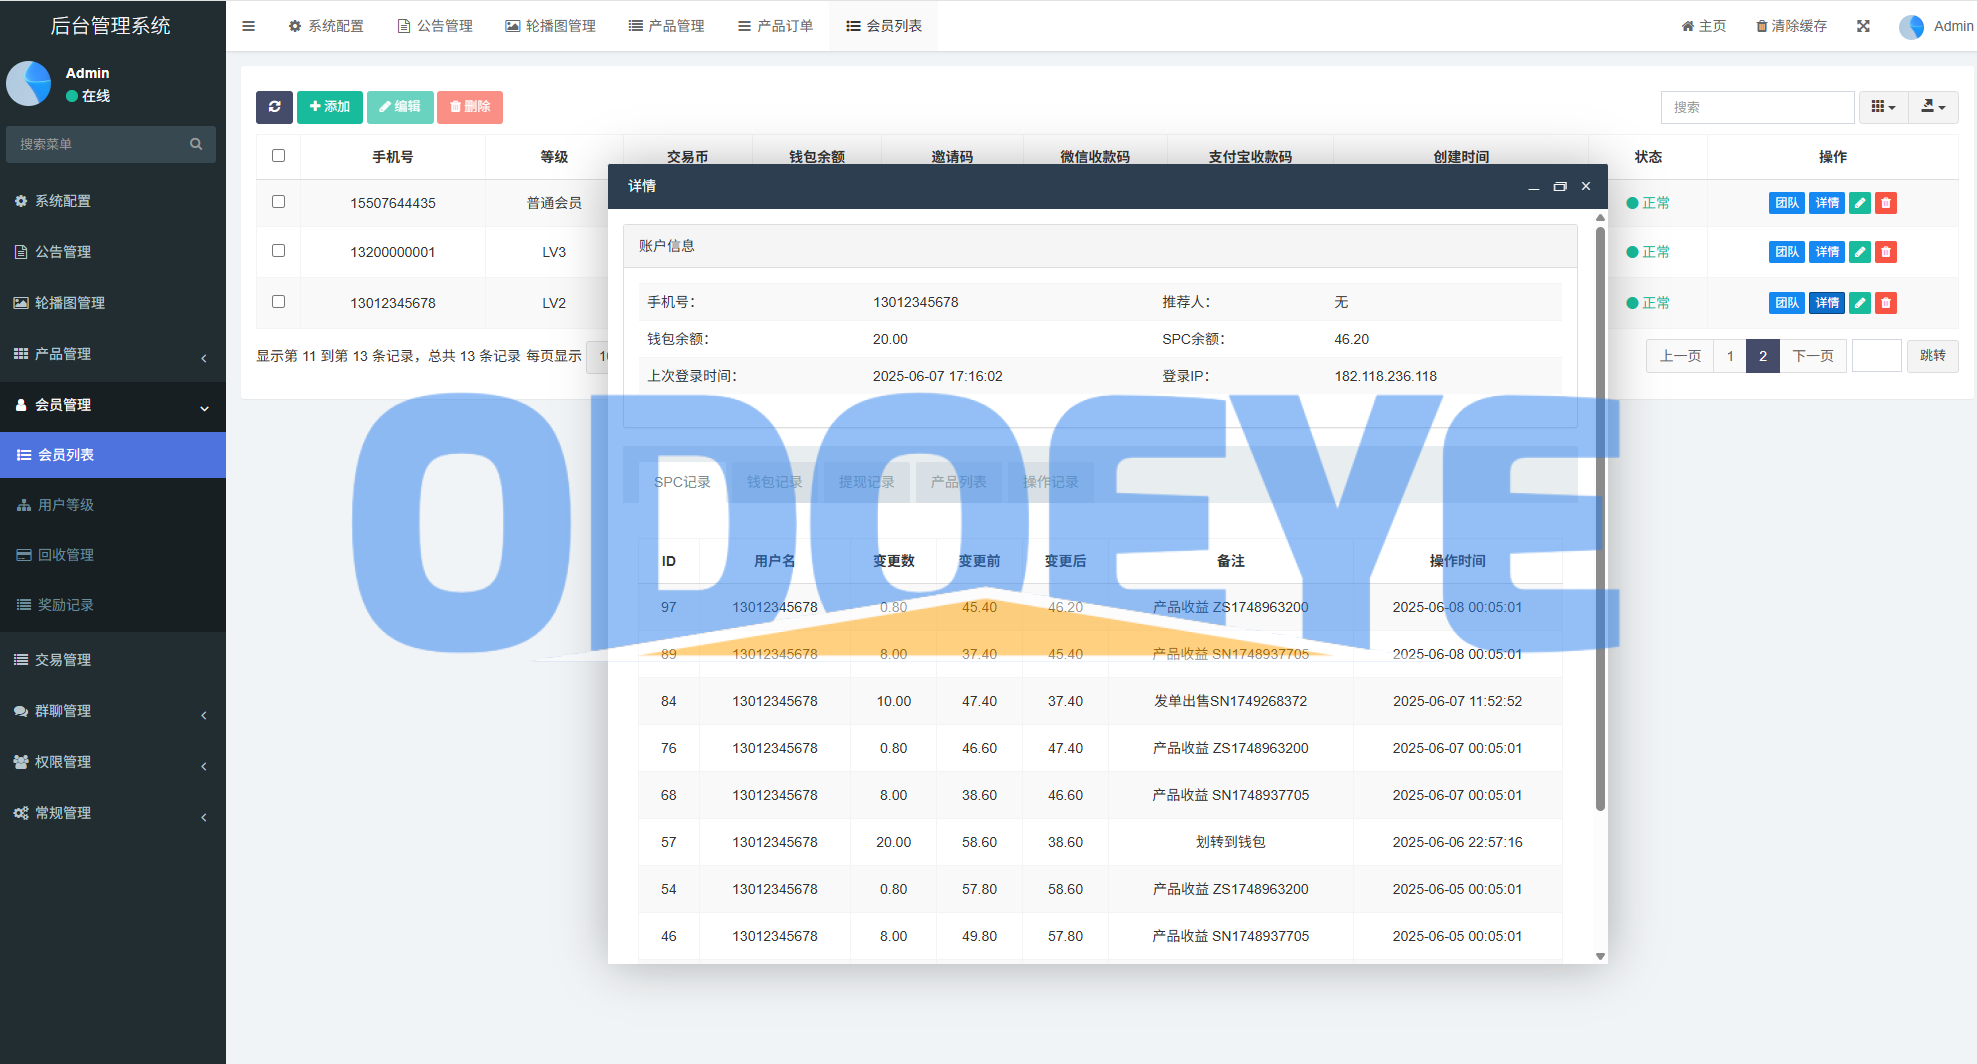This screenshot has height=1064, width=1977.
Task: Switch to the 产品订单 top tab
Action: [x=775, y=26]
